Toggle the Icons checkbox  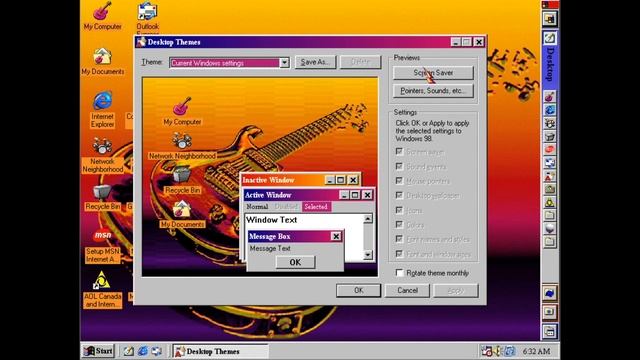click(399, 210)
